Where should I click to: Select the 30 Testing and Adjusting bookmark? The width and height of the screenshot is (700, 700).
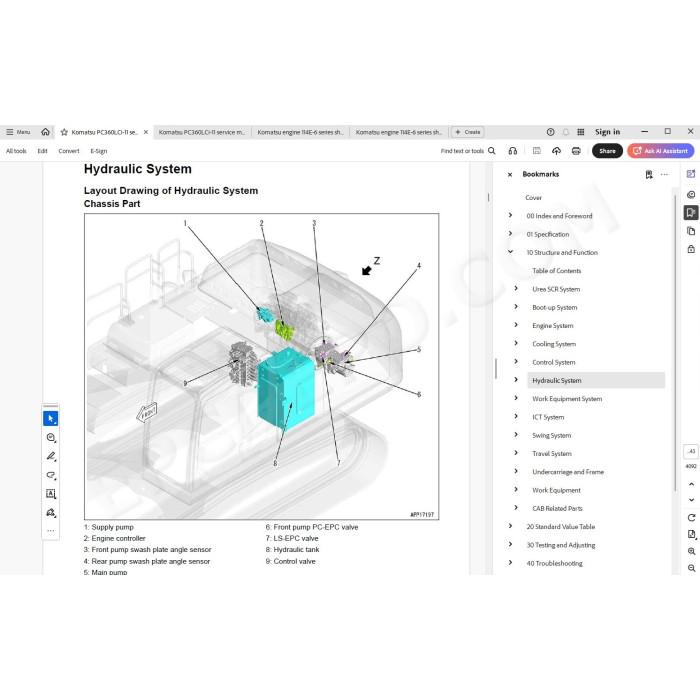pos(561,545)
